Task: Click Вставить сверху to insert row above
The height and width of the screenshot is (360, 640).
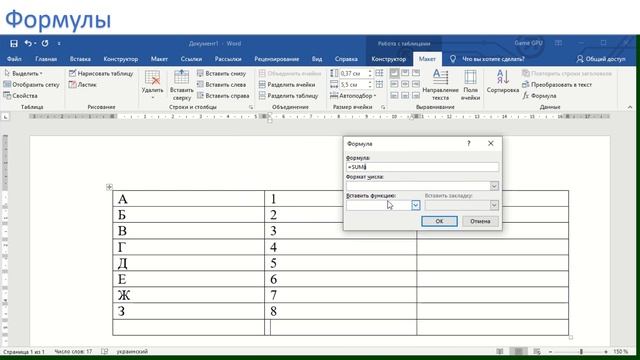Action: 181,85
